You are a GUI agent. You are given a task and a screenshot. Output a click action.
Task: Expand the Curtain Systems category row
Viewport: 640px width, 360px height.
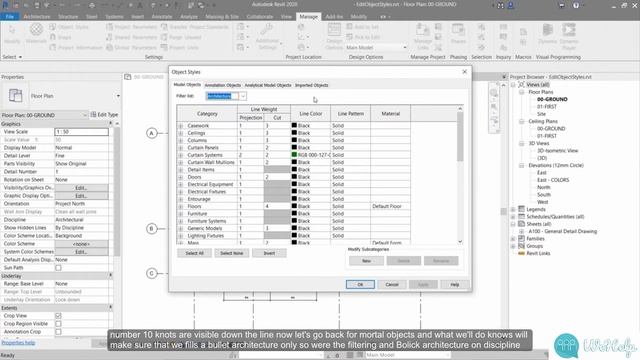coord(181,156)
